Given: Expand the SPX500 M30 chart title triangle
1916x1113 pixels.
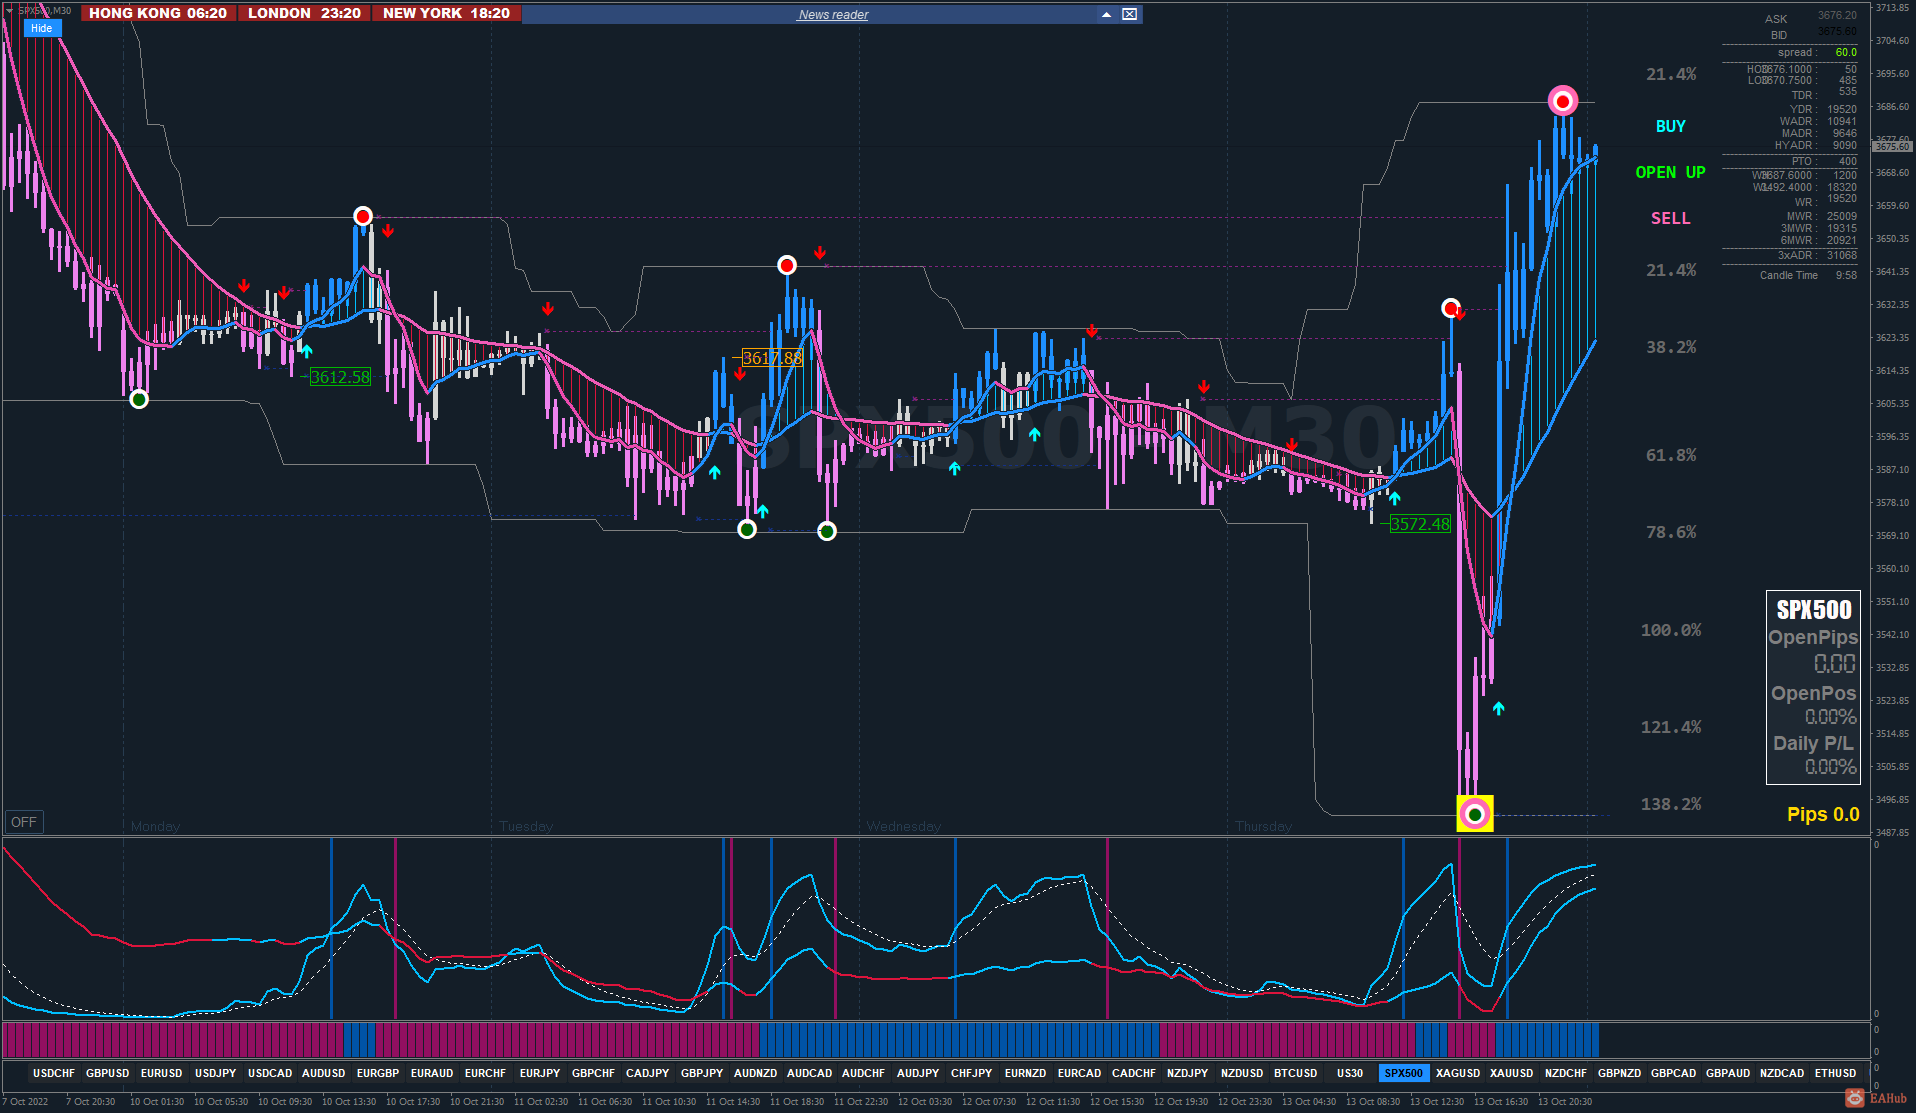Looking at the screenshot, I should coord(9,10).
